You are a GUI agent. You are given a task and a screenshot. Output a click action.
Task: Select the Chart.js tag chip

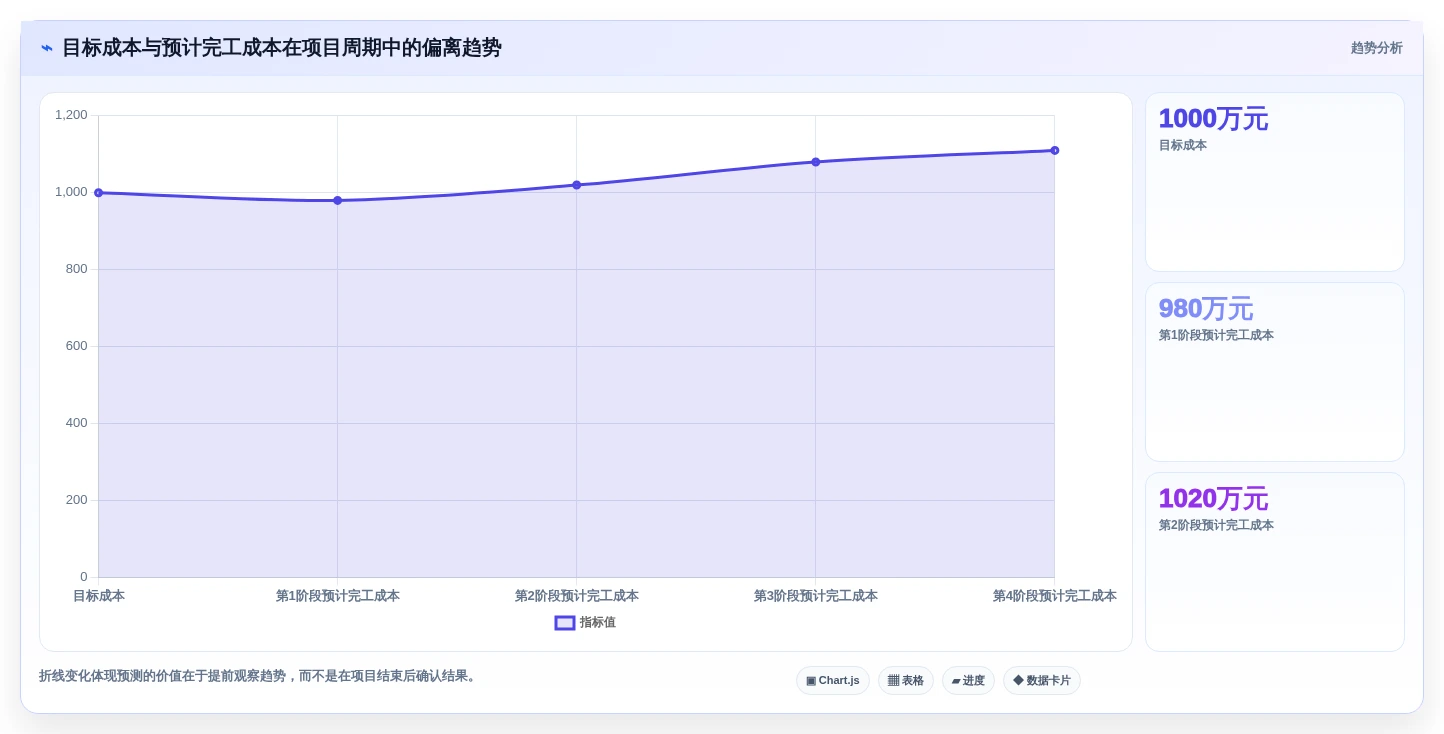pos(833,681)
